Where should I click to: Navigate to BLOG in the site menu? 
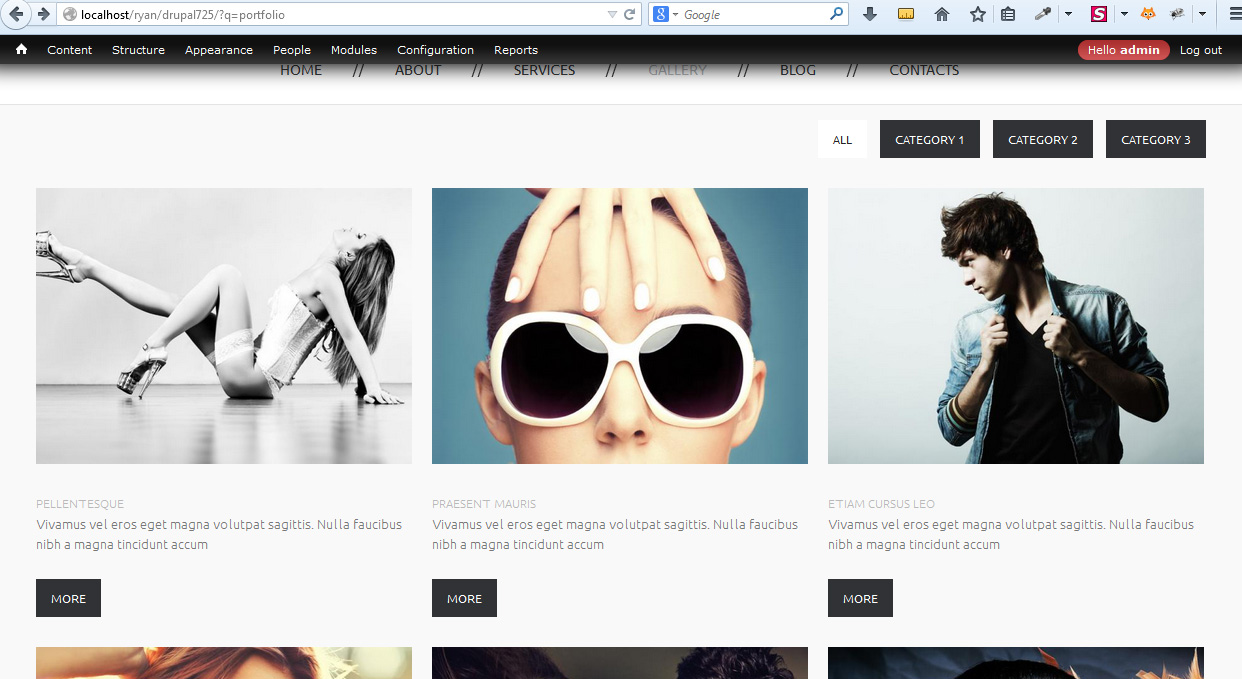798,70
